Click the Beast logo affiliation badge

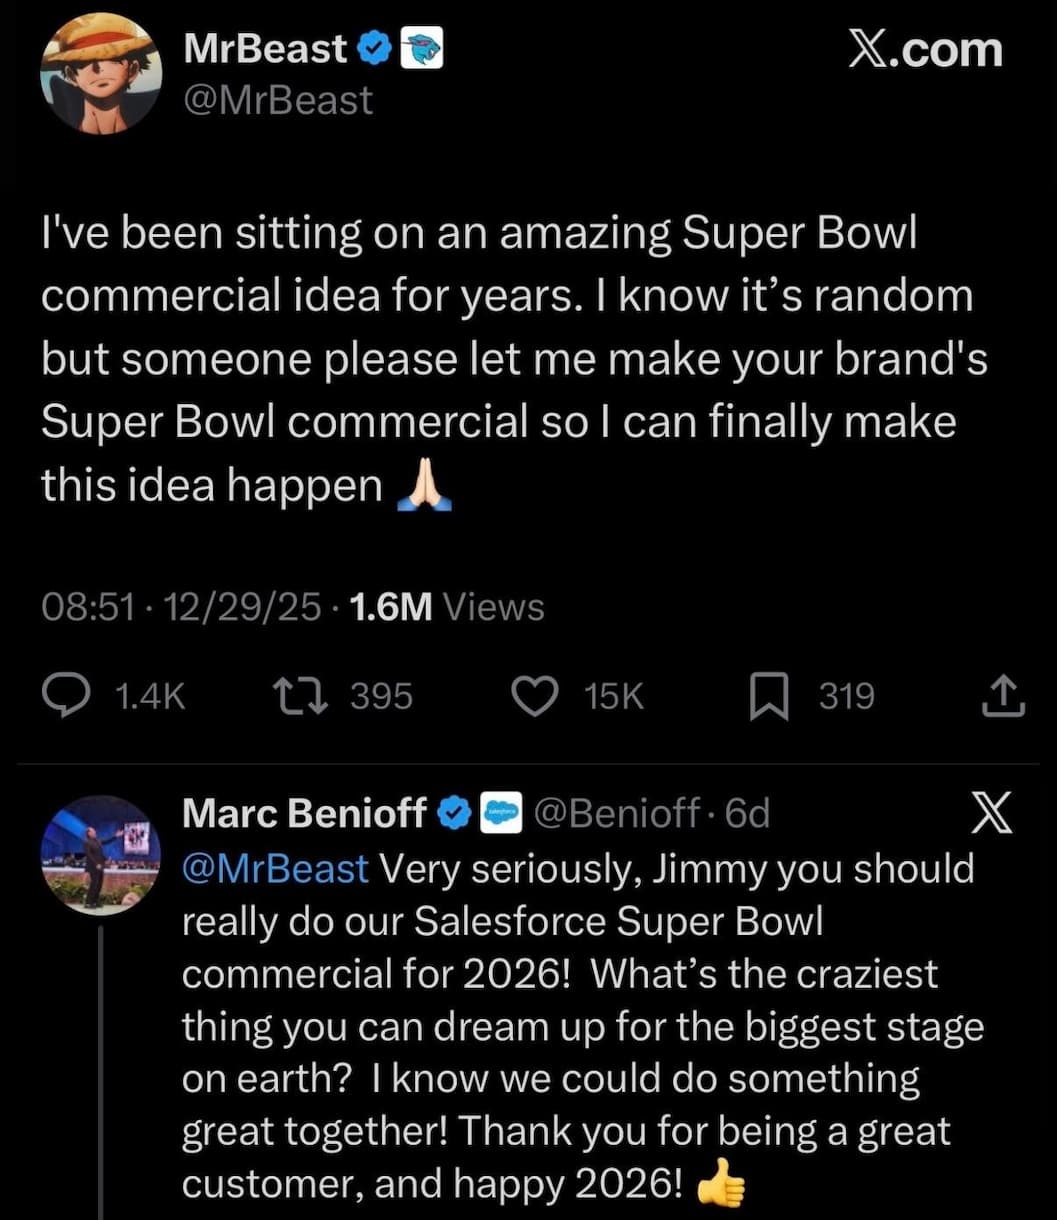(421, 49)
